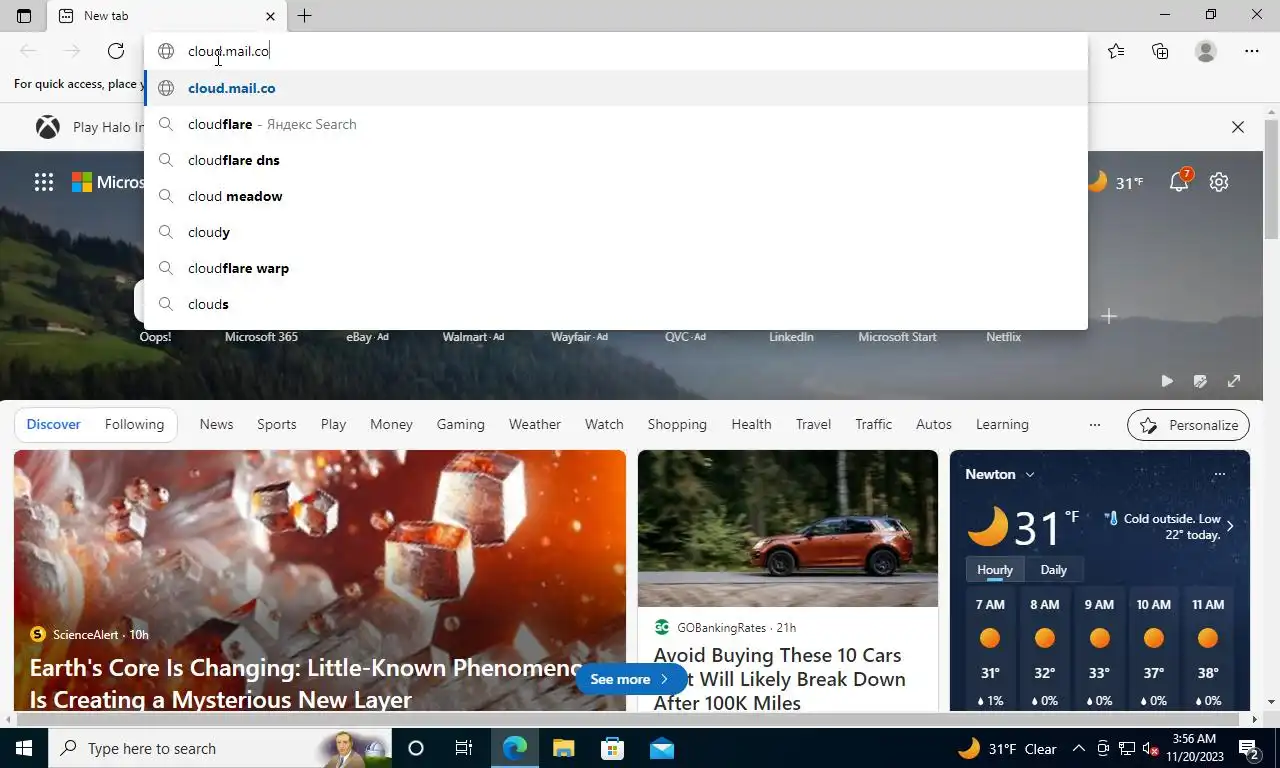Select the cloud.mail.co URL suggestion

click(616, 88)
